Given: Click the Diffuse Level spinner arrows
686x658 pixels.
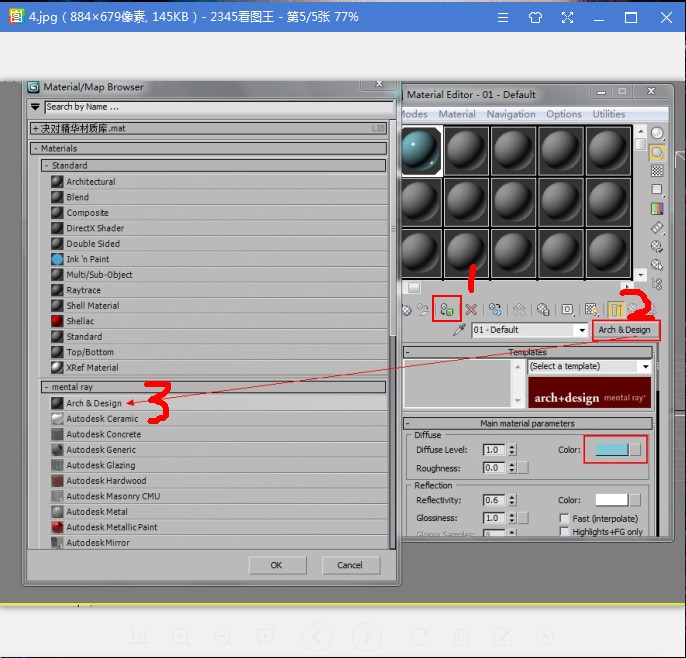Looking at the screenshot, I should (x=512, y=450).
